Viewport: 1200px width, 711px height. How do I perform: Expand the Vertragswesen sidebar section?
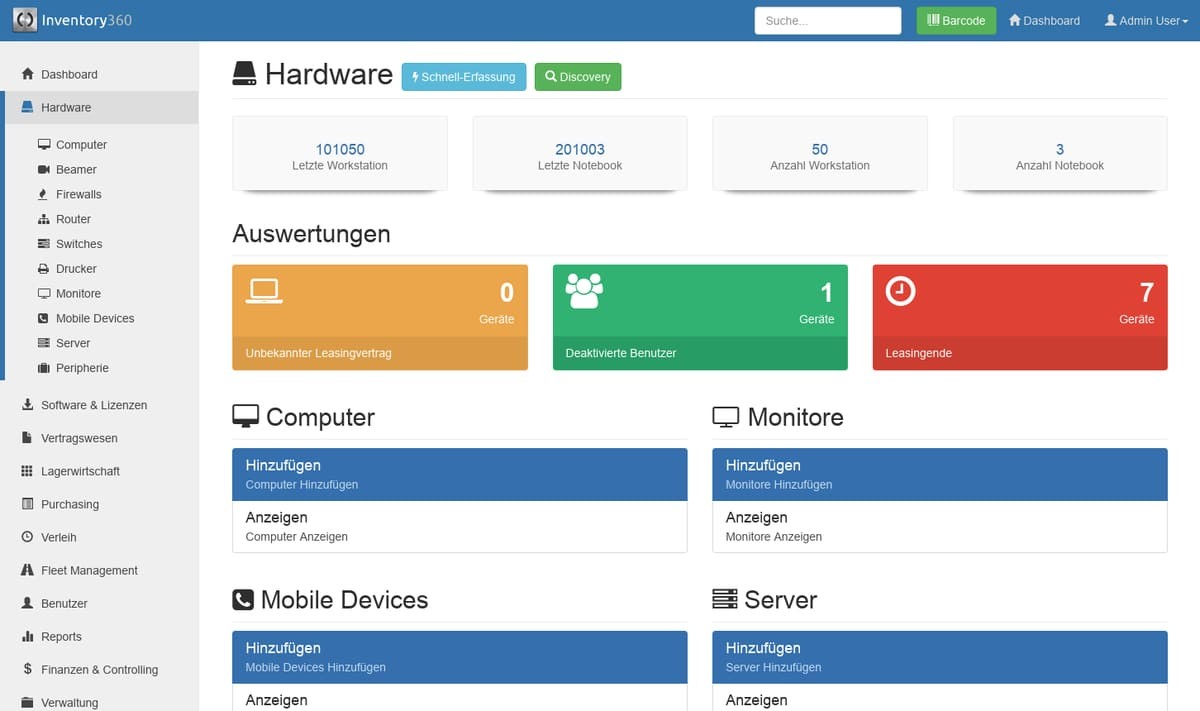[79, 438]
